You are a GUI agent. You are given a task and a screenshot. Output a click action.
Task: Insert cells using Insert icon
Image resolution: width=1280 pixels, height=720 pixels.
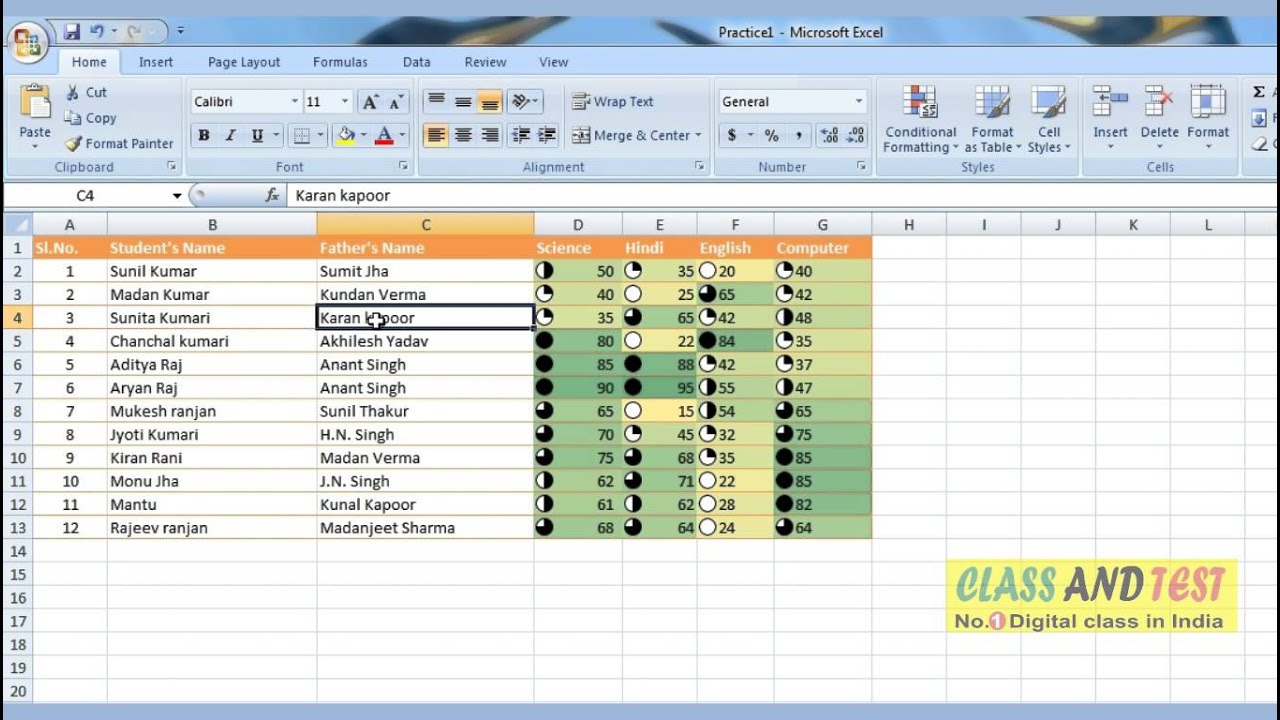pyautogui.click(x=1110, y=101)
